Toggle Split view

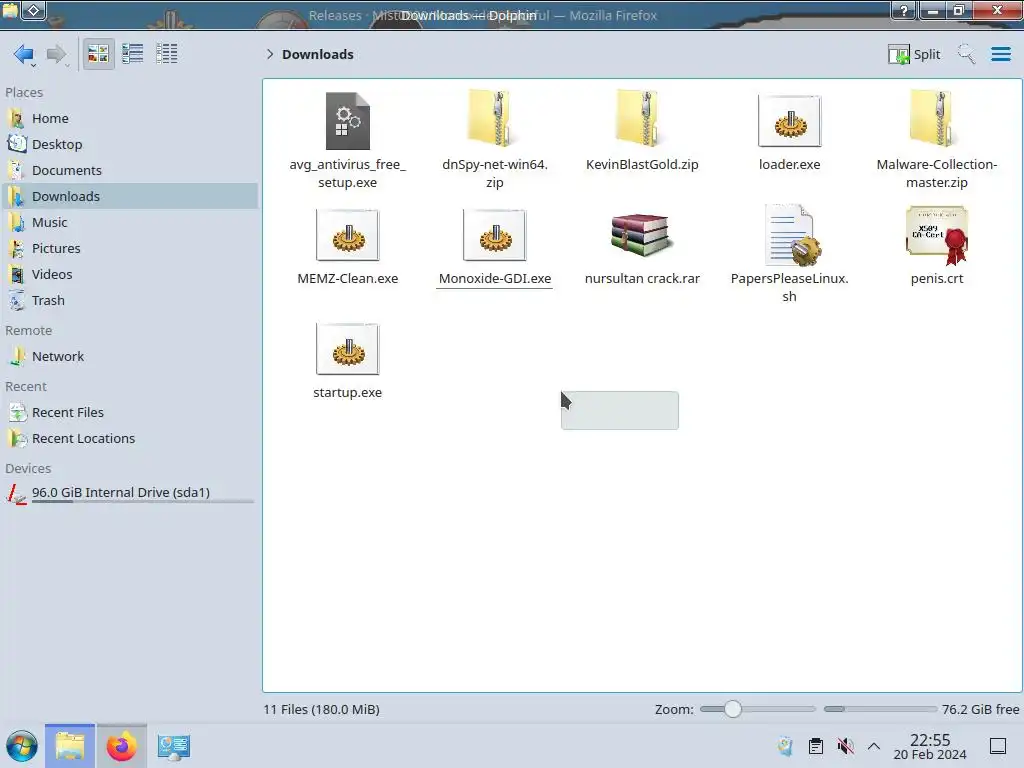914,54
